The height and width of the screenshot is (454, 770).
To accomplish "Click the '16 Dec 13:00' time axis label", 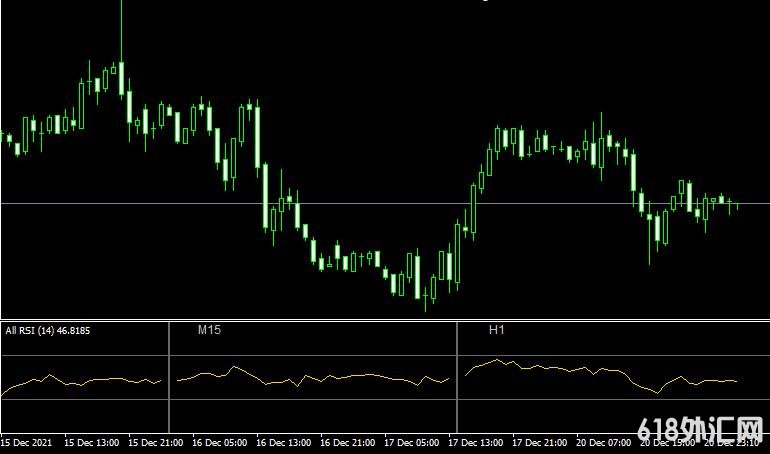I will point(283,443).
